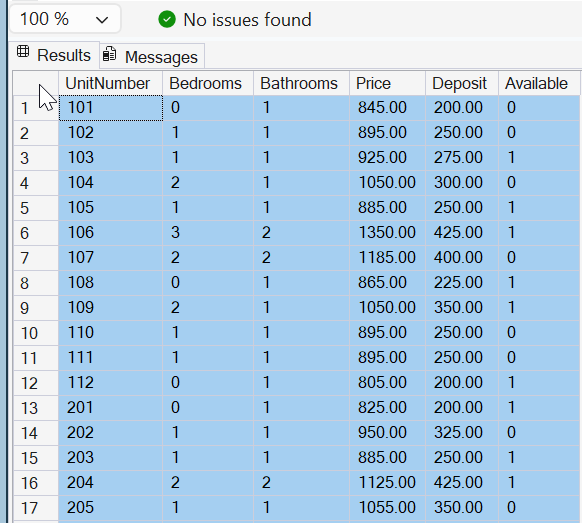
Task: Select the Bathrooms column header
Action: click(x=301, y=83)
